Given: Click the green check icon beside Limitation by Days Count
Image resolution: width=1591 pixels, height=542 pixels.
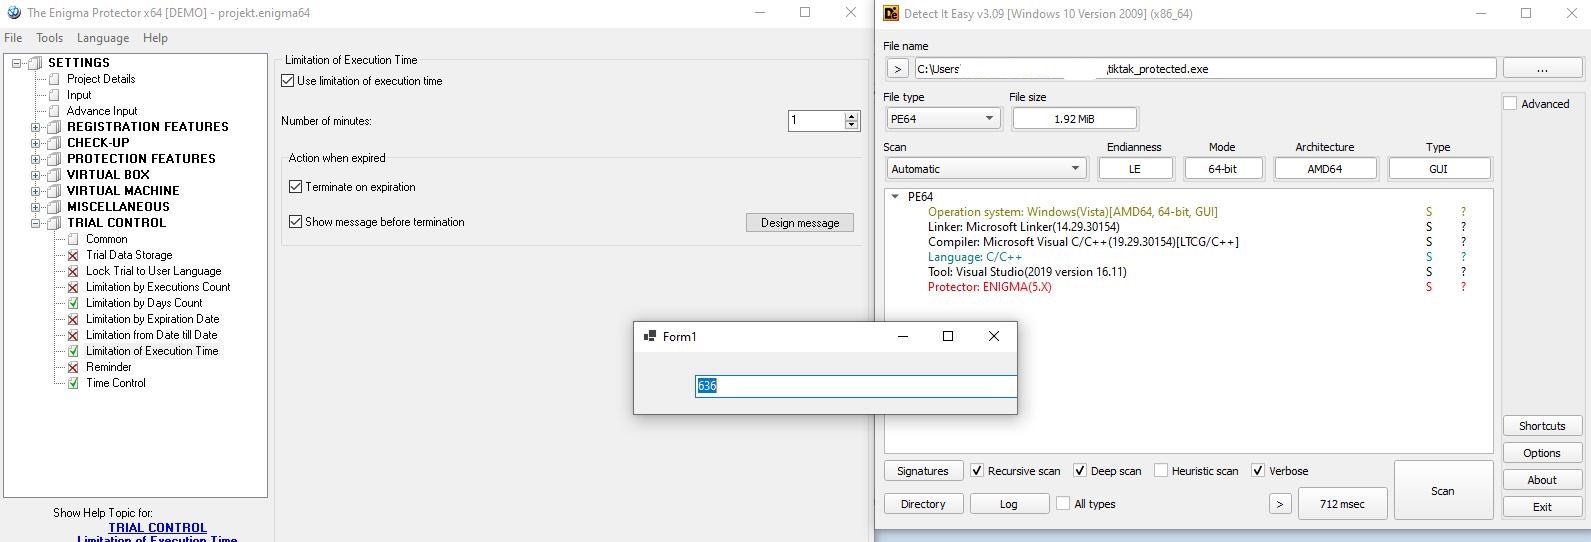Looking at the screenshot, I should coord(73,303).
